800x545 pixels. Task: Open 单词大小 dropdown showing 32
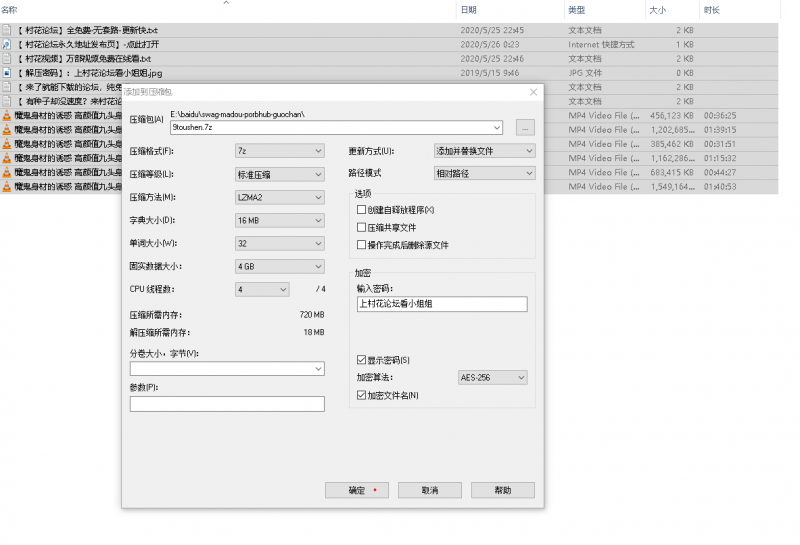click(x=280, y=243)
